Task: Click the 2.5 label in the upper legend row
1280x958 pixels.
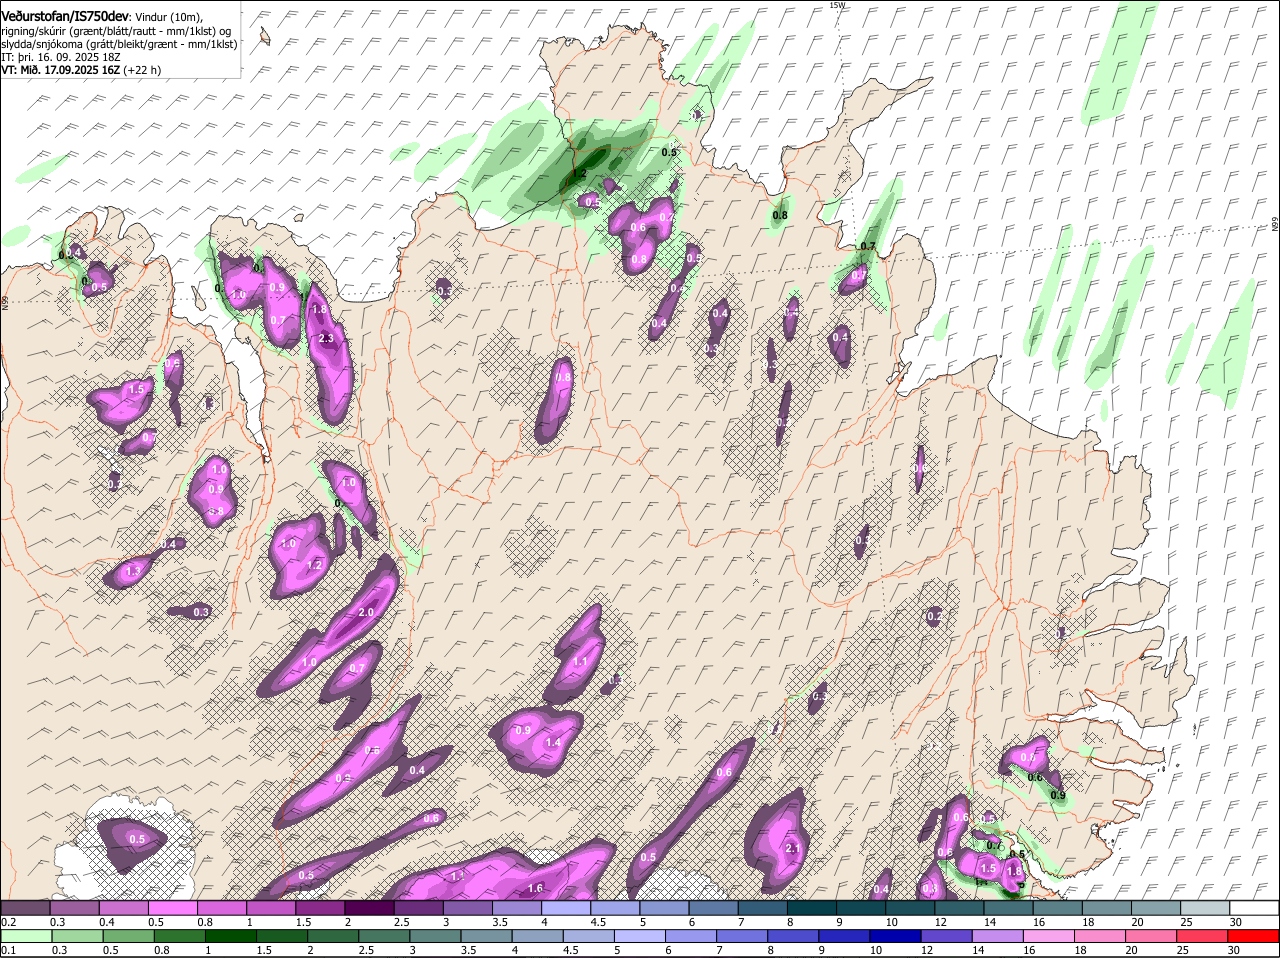Action: coord(400,922)
